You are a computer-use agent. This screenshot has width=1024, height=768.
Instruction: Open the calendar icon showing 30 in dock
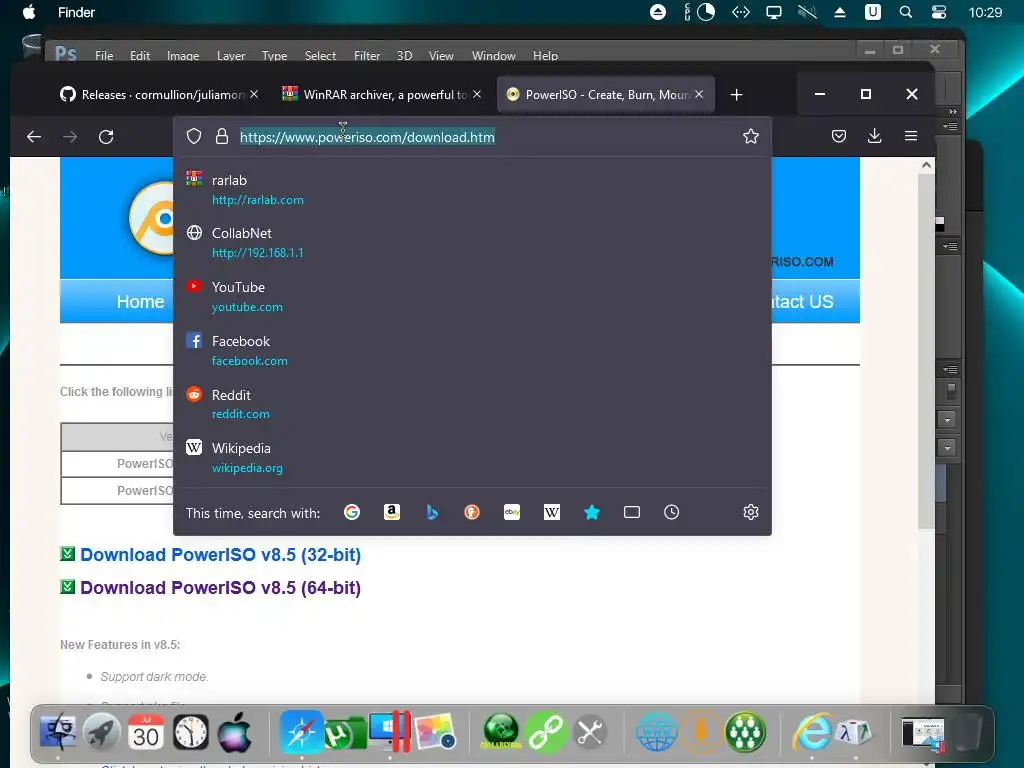(146, 732)
